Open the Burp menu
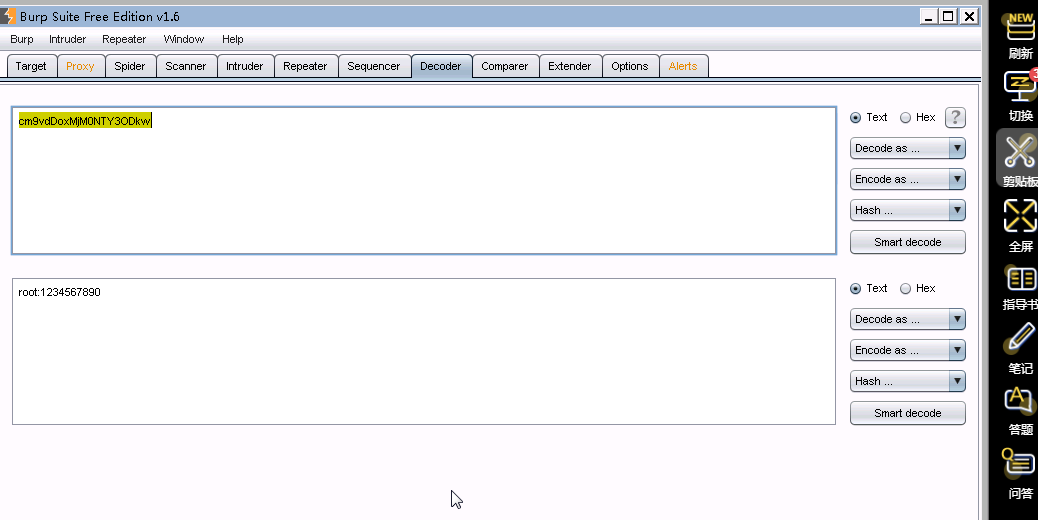Screen dimensions: 1038x520 coord(22,39)
